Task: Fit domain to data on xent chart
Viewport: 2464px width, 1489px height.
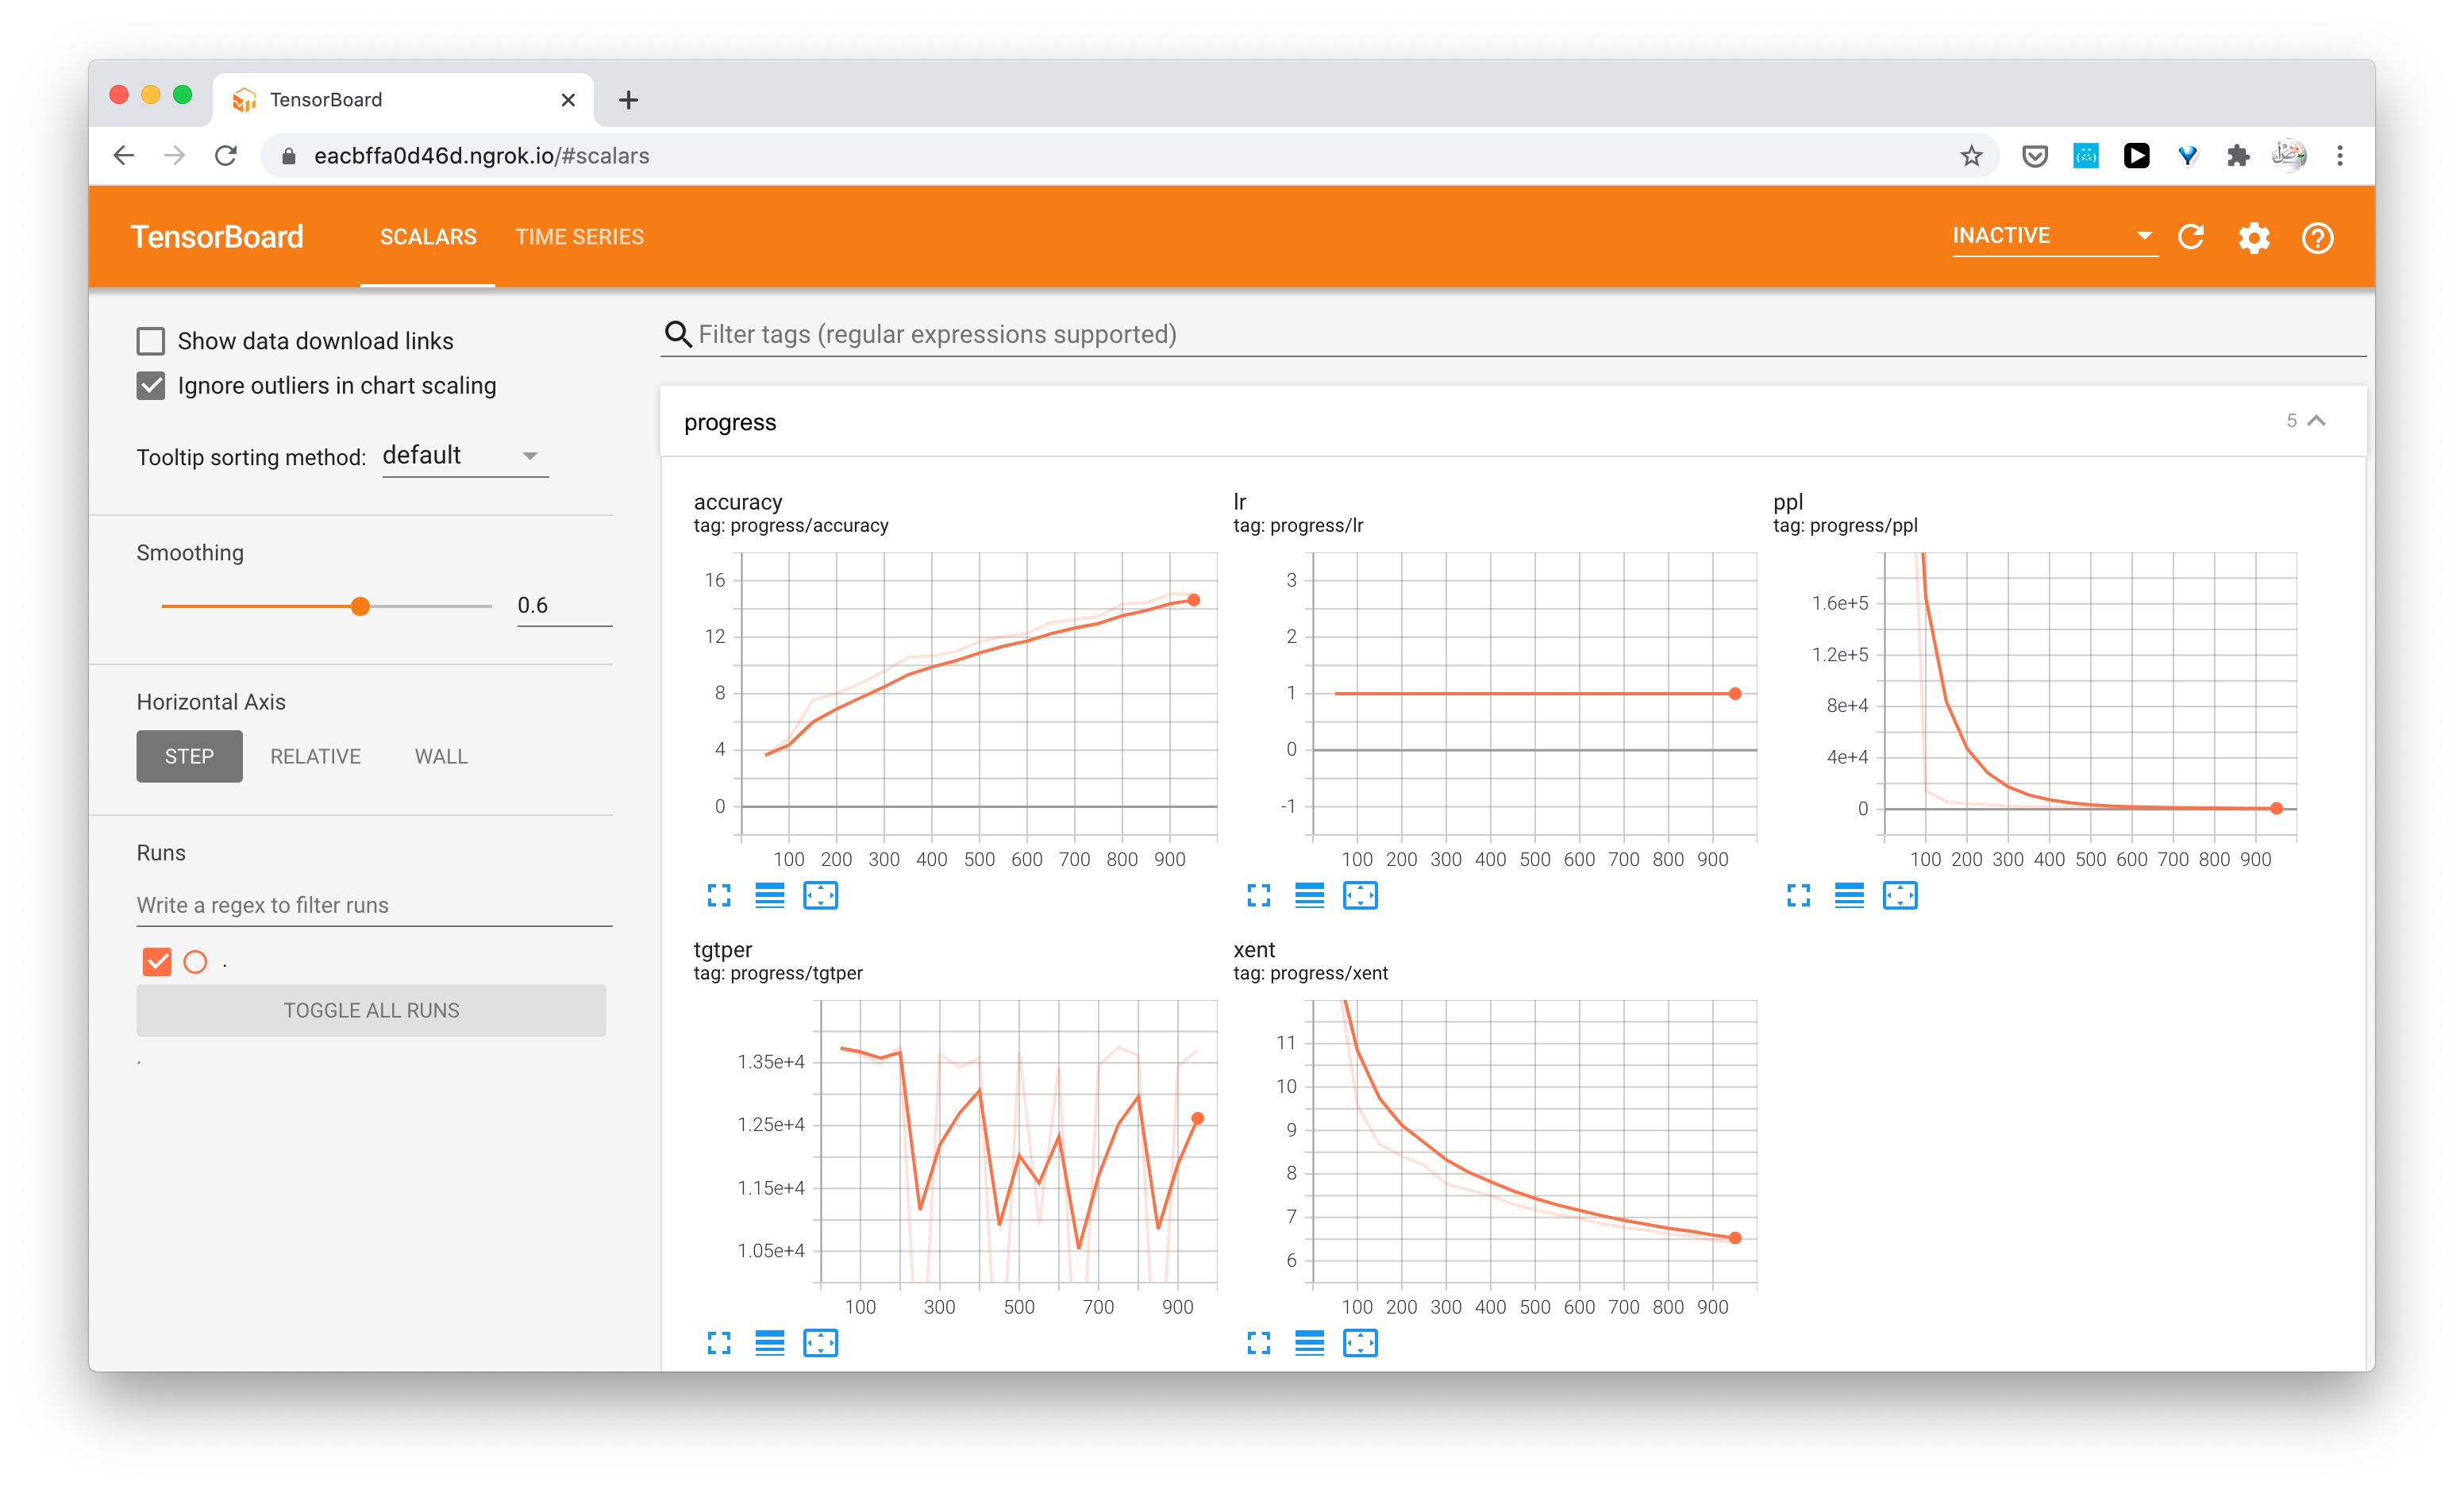Action: tap(1360, 1342)
